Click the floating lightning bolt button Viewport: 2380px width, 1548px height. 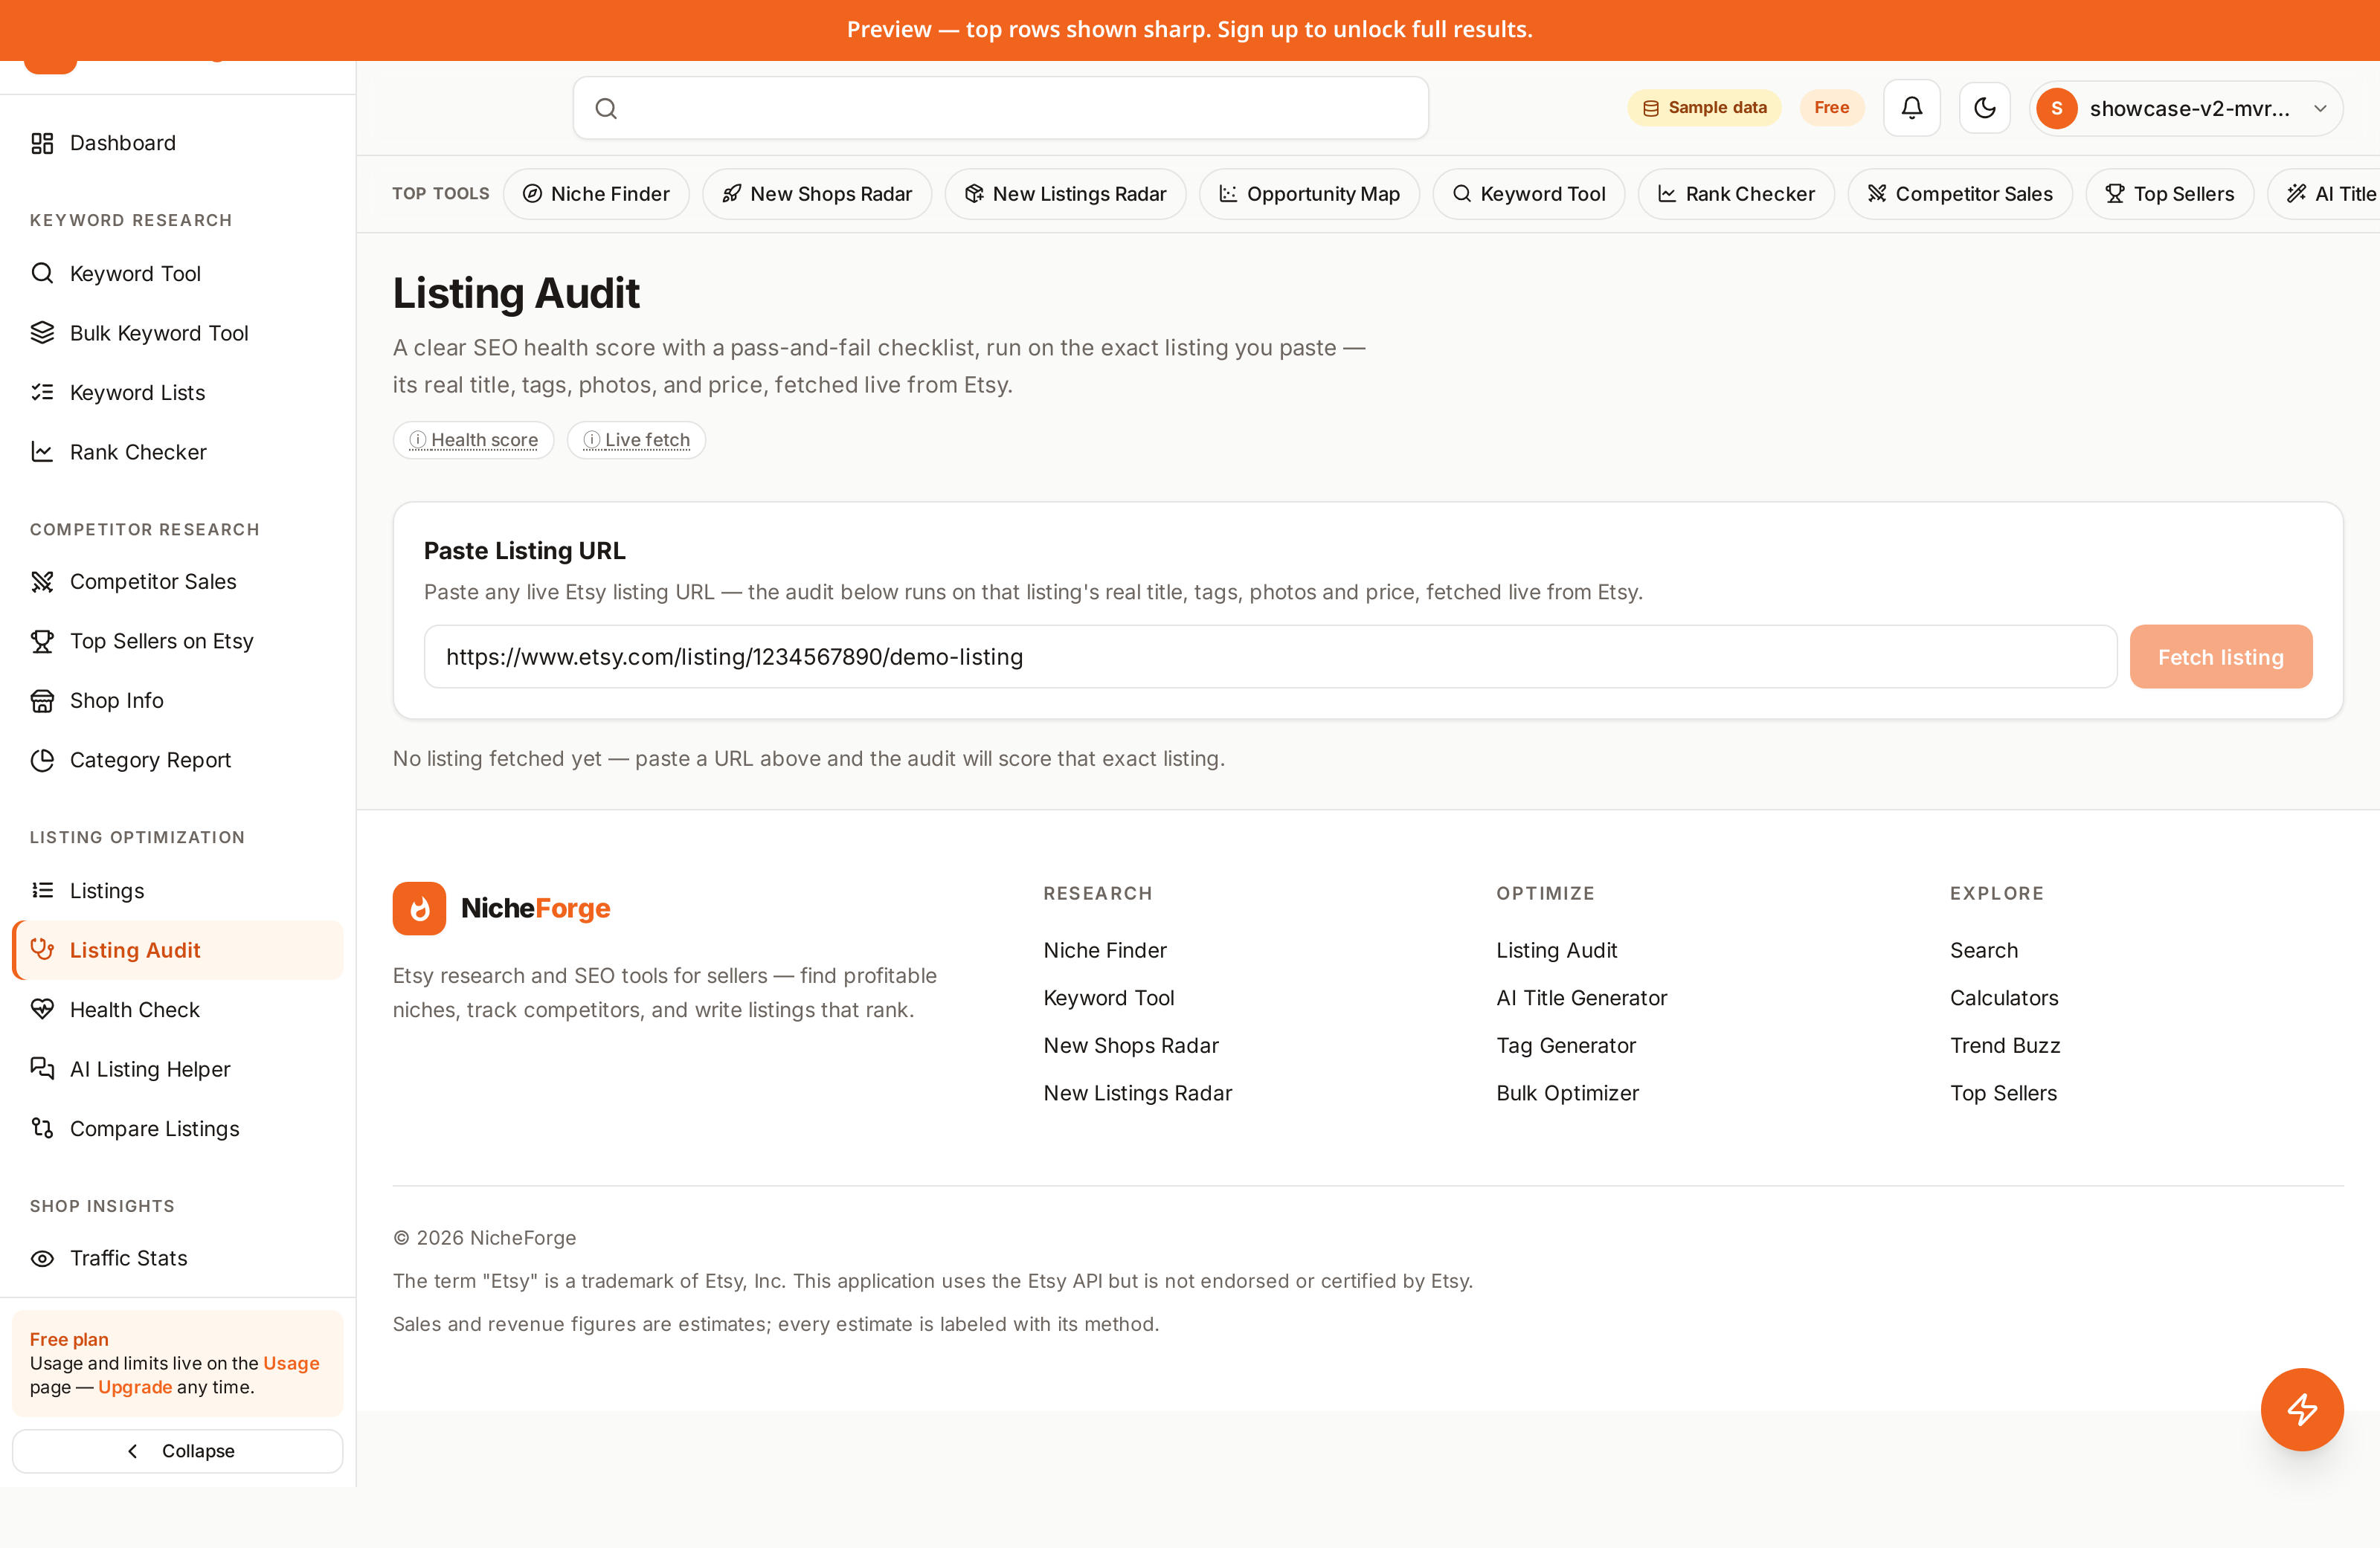coord(2302,1409)
